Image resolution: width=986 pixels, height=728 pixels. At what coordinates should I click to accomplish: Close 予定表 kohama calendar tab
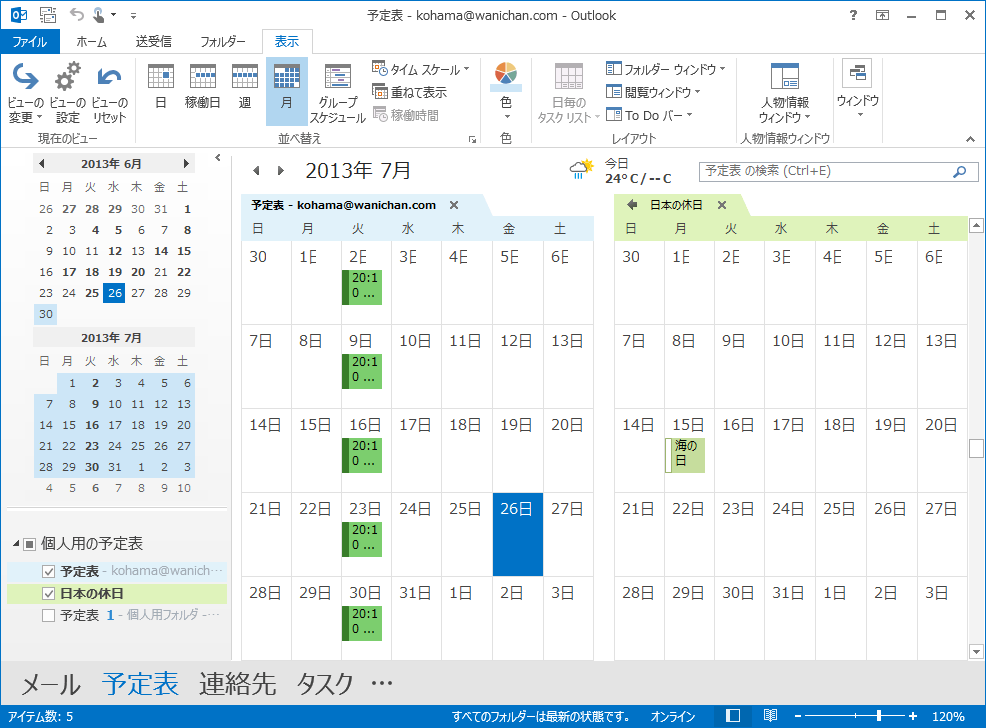click(x=454, y=205)
